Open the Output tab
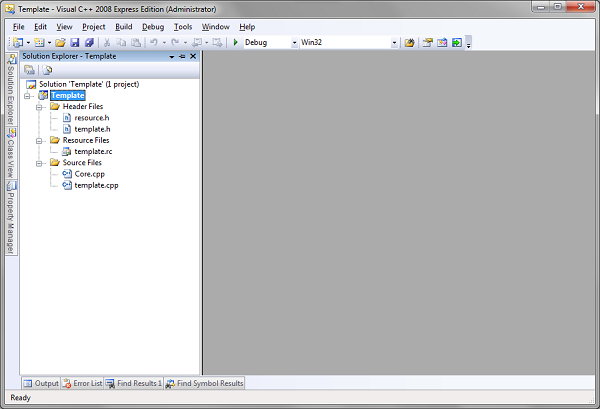600x409 pixels. point(41,383)
